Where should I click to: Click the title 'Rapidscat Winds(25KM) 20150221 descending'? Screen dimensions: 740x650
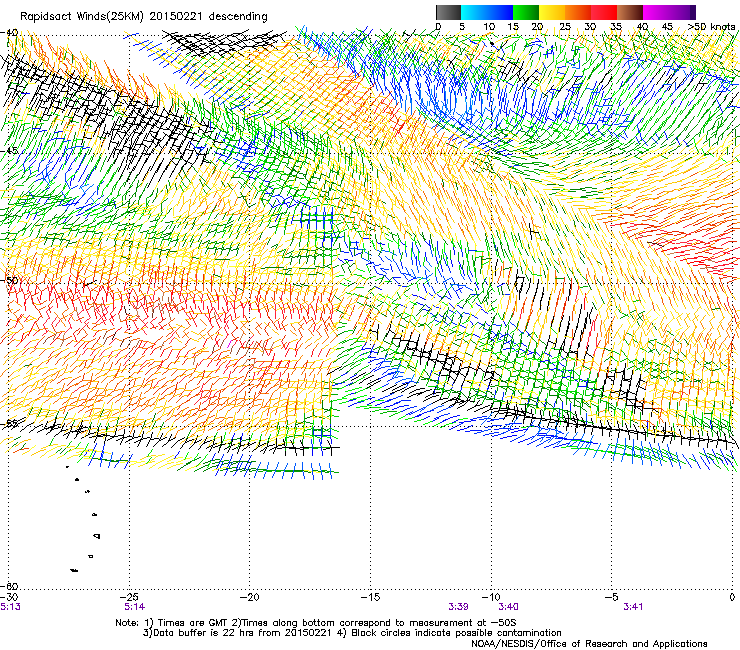[143, 17]
